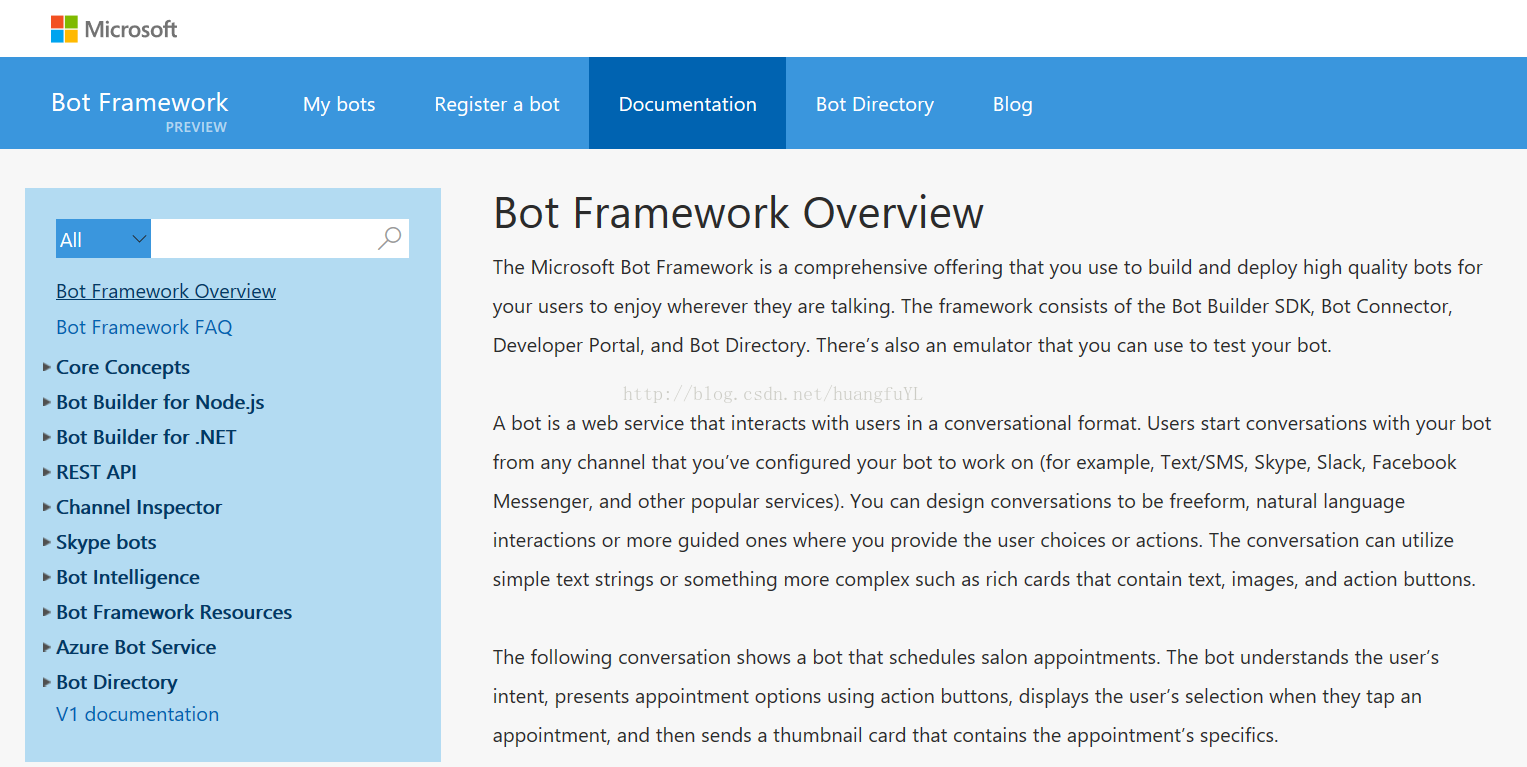Open Bot Framework Overview sidebar link
The height and width of the screenshot is (767, 1527).
(x=166, y=291)
